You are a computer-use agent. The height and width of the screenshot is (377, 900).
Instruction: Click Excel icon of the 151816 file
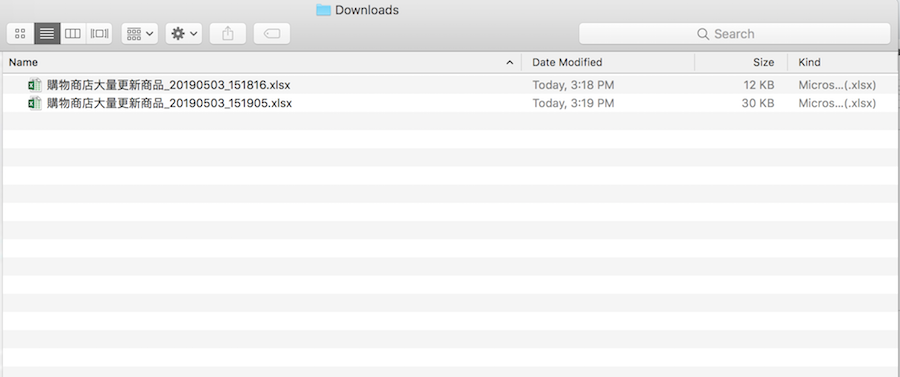click(x=34, y=85)
